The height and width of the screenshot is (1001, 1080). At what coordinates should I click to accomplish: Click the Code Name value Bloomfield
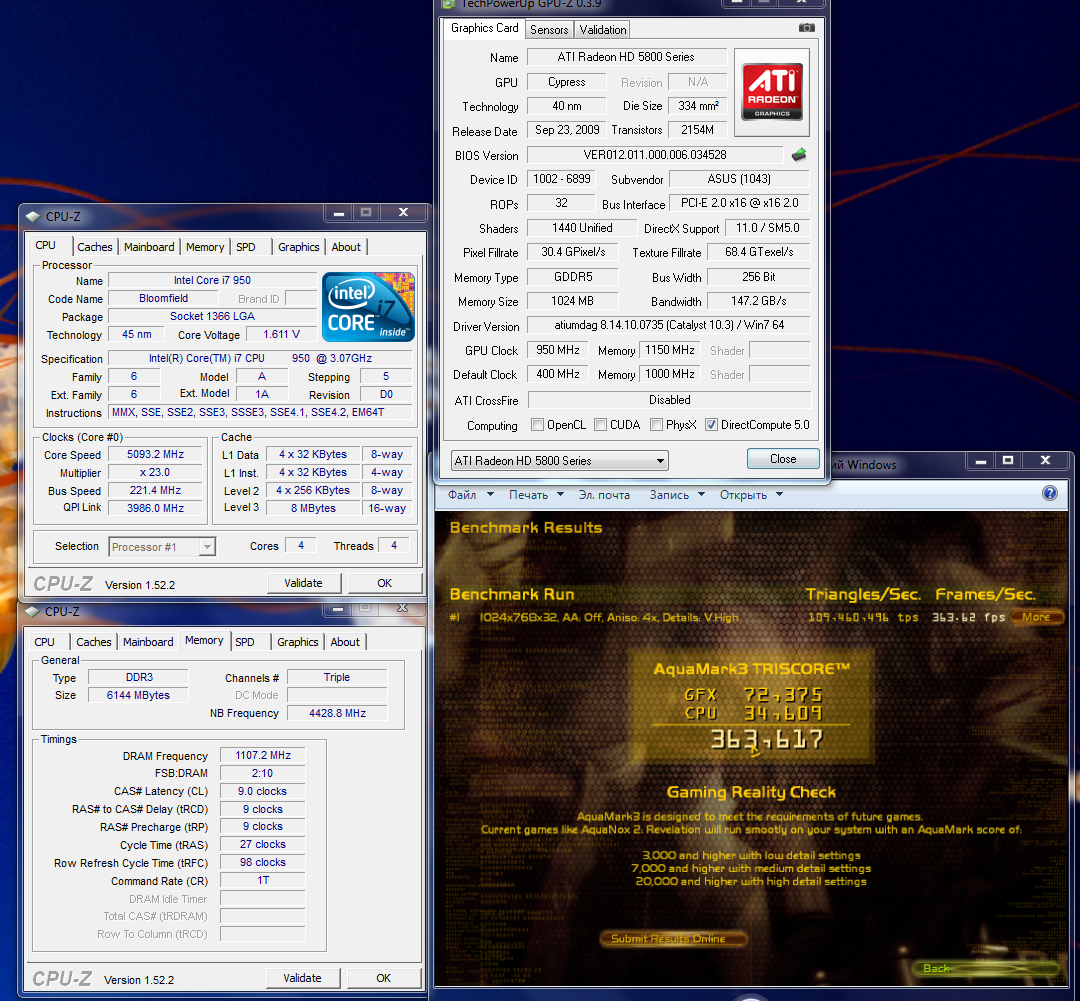point(163,298)
